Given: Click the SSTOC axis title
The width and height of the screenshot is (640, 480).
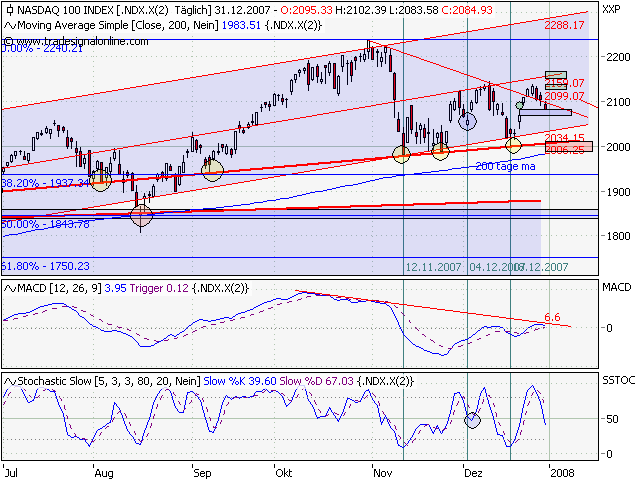Looking at the screenshot, I should click(619, 380).
